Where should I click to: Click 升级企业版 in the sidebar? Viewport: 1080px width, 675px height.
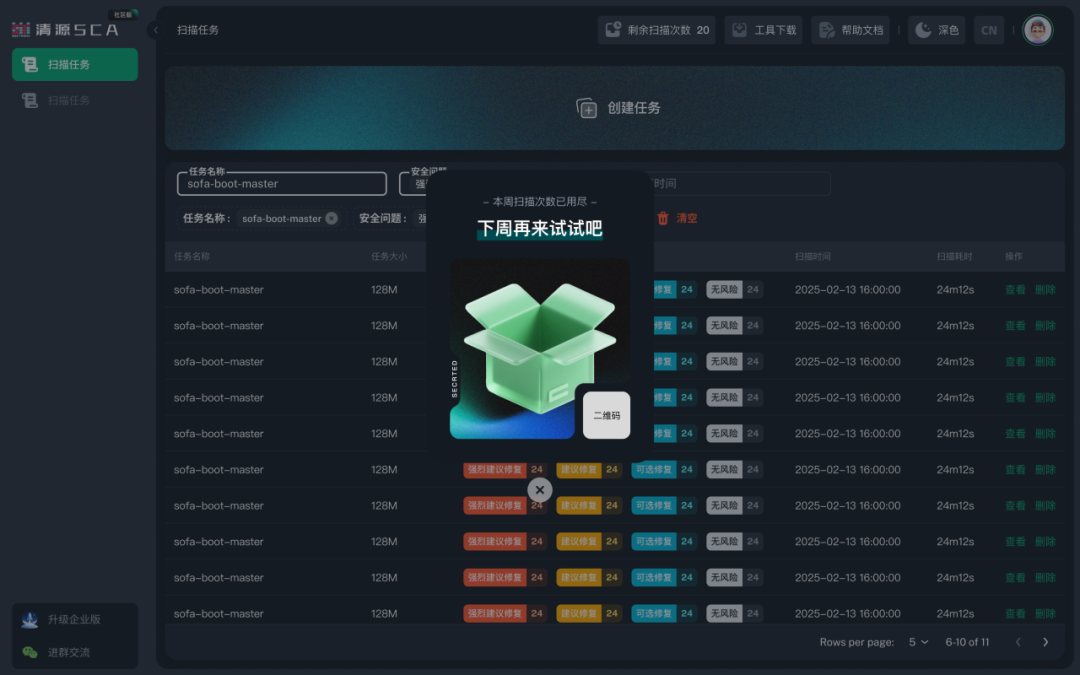[x=74, y=619]
